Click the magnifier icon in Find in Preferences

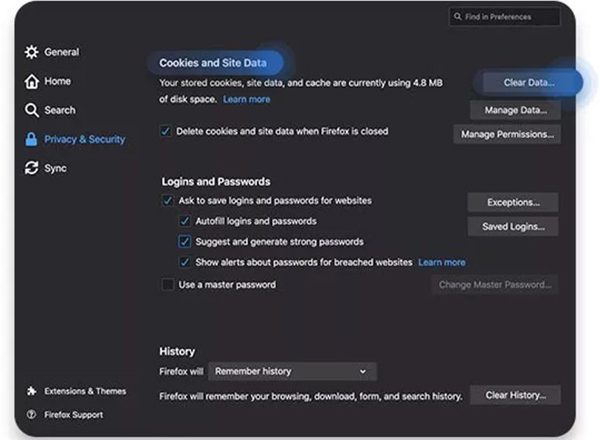point(457,16)
